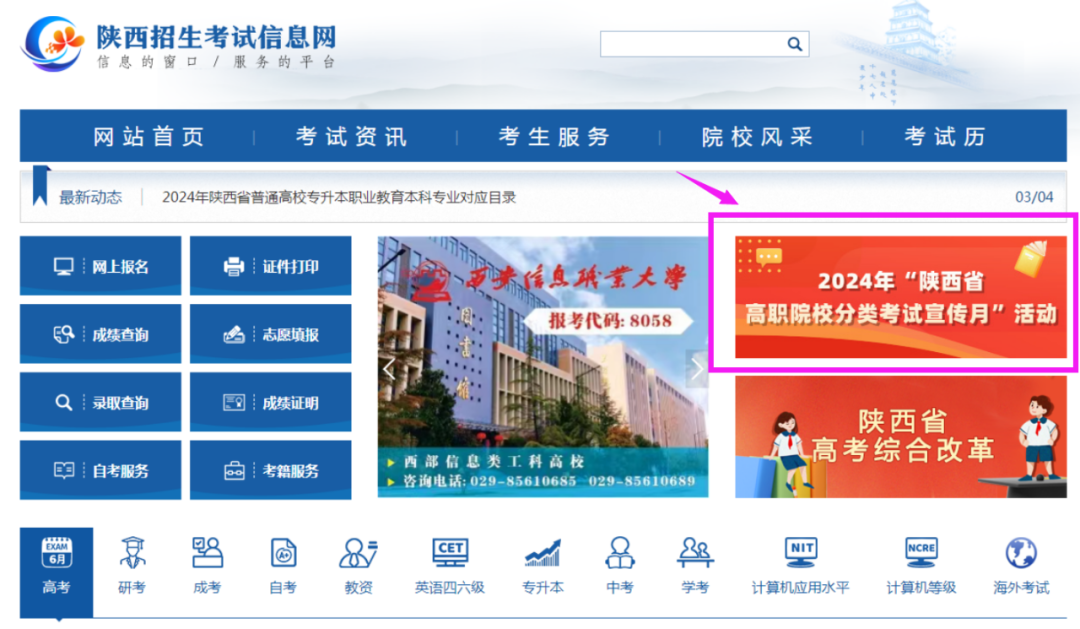
Task: Click the 教资 teacher qualification icon
Action: tap(358, 553)
